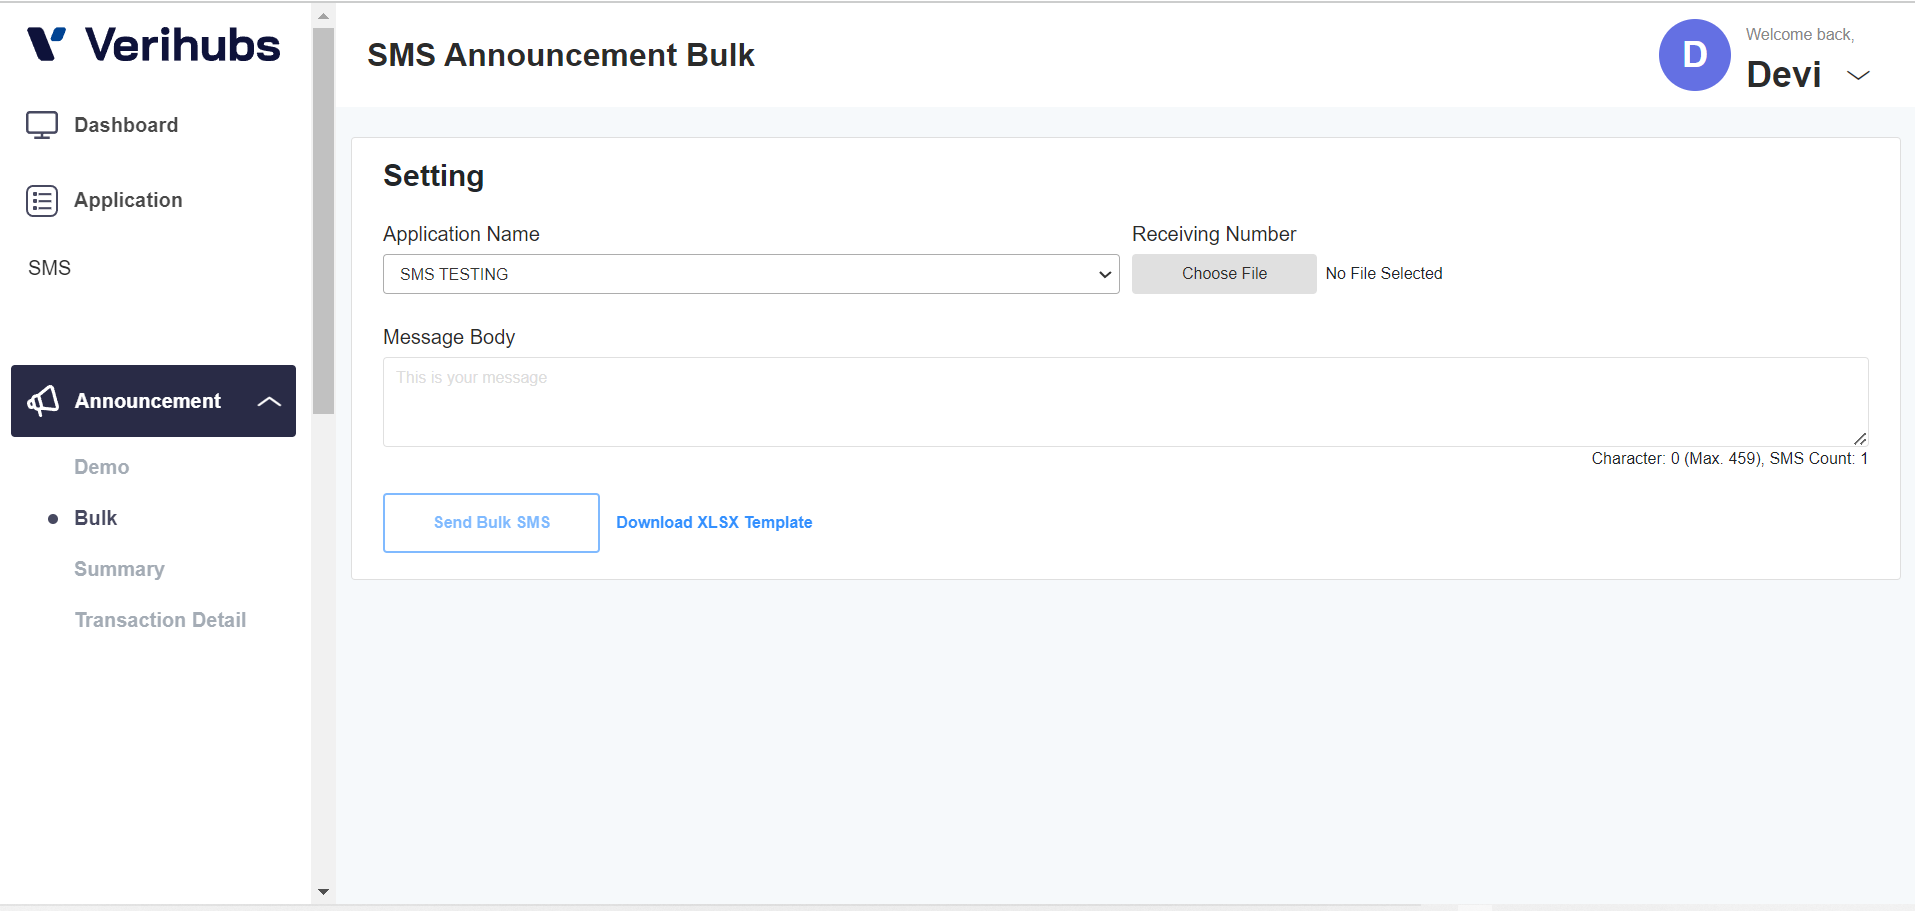Open the Demo submenu item
This screenshot has width=1915, height=911.
click(102, 467)
